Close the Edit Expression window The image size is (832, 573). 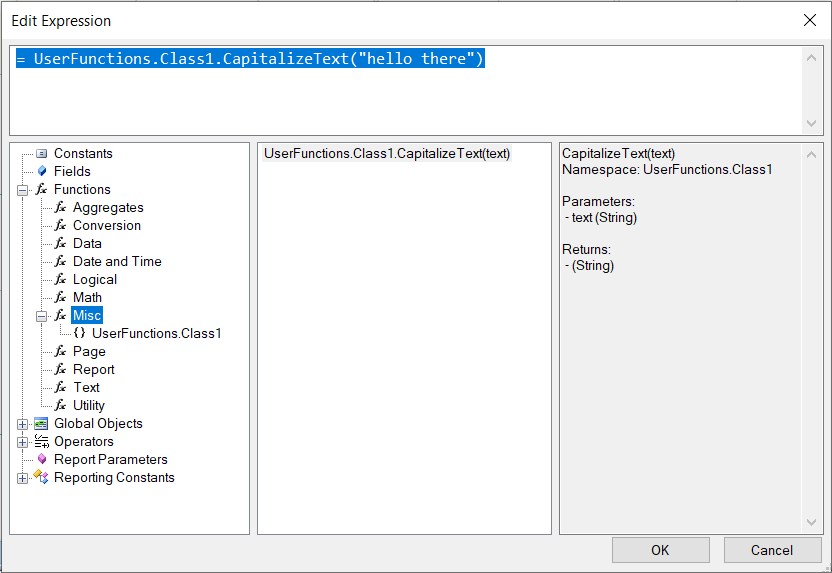point(810,20)
